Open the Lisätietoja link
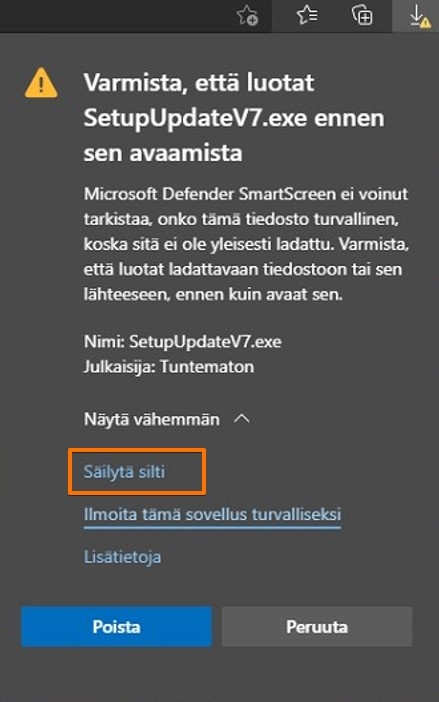 (x=122, y=556)
